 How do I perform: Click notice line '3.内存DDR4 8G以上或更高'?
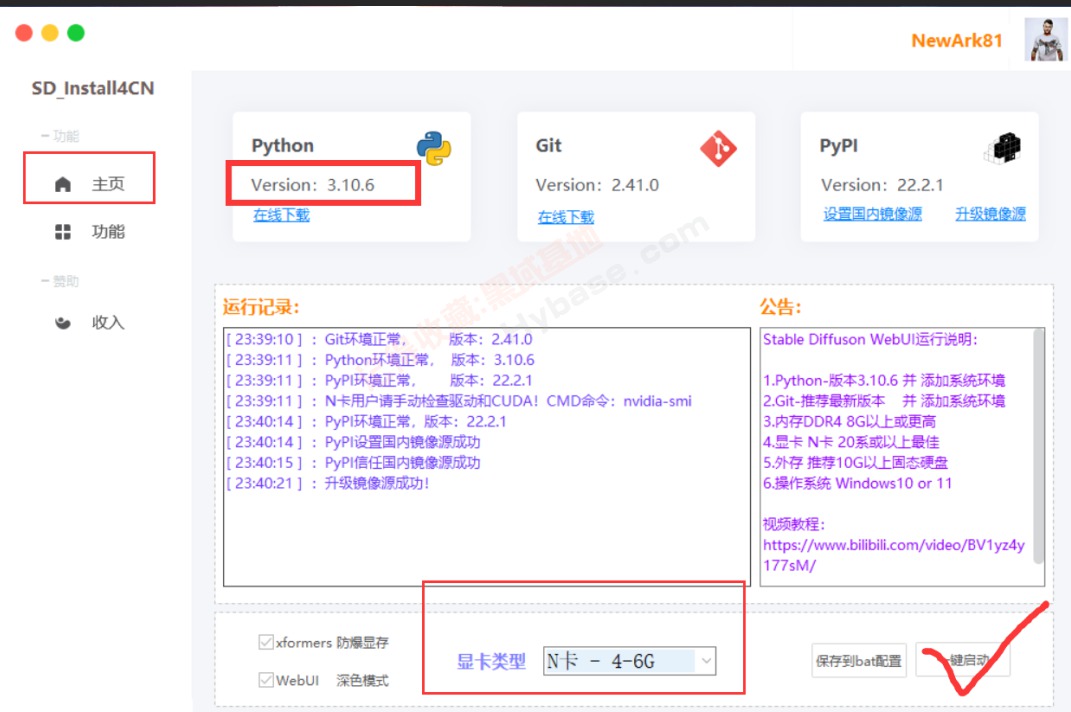[x=849, y=422]
